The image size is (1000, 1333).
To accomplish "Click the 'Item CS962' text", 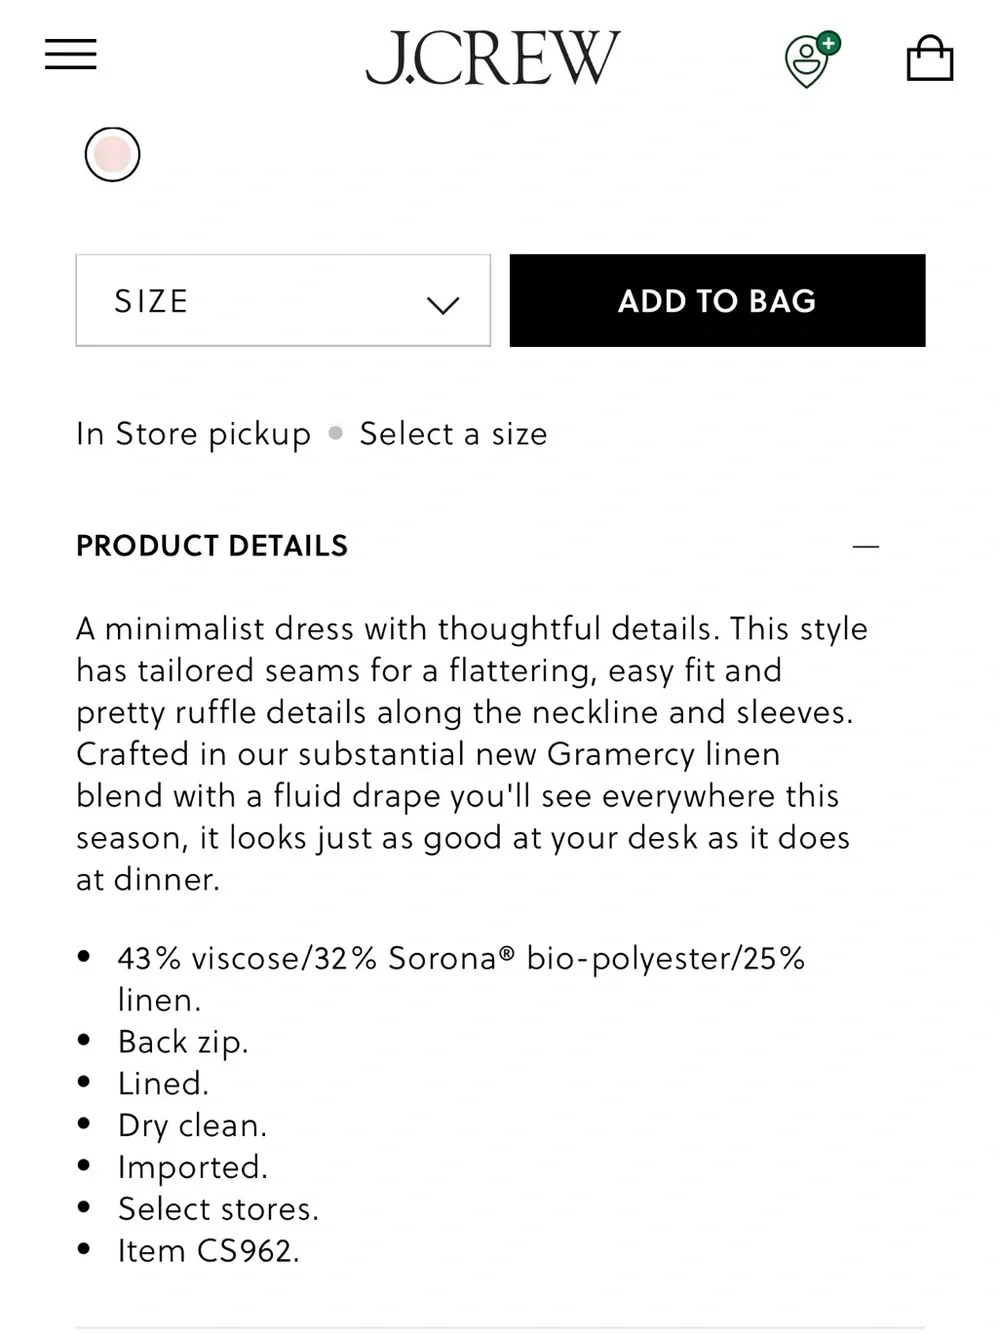I will pos(209,1251).
